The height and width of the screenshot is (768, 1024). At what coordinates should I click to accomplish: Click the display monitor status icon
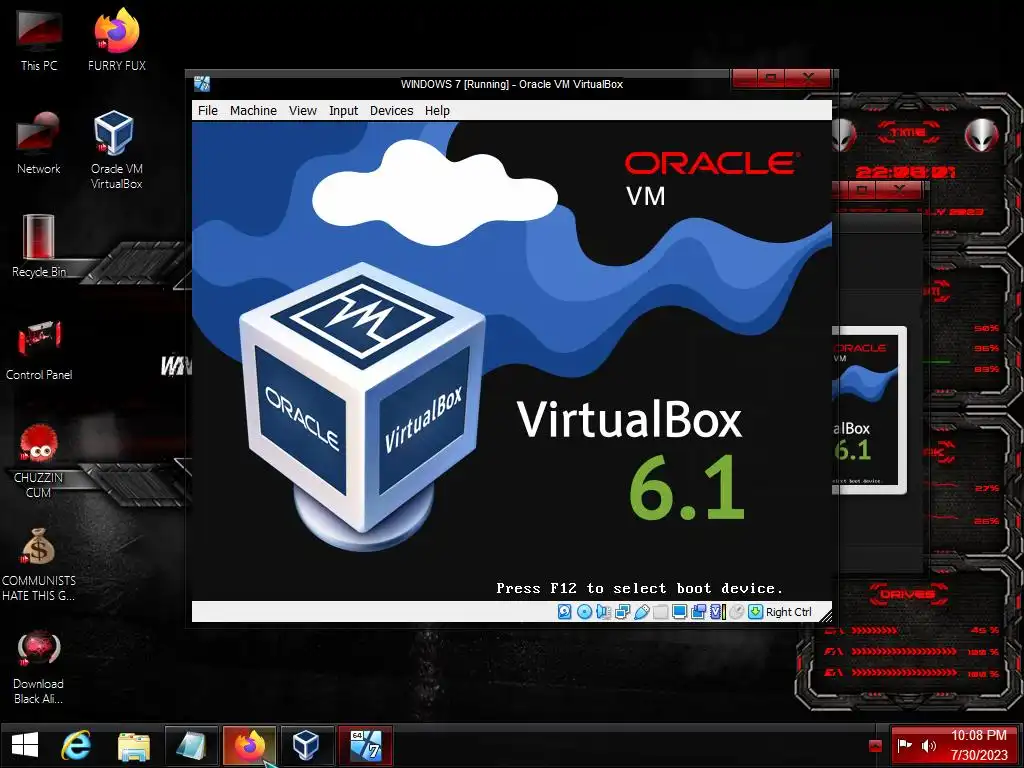[679, 612]
